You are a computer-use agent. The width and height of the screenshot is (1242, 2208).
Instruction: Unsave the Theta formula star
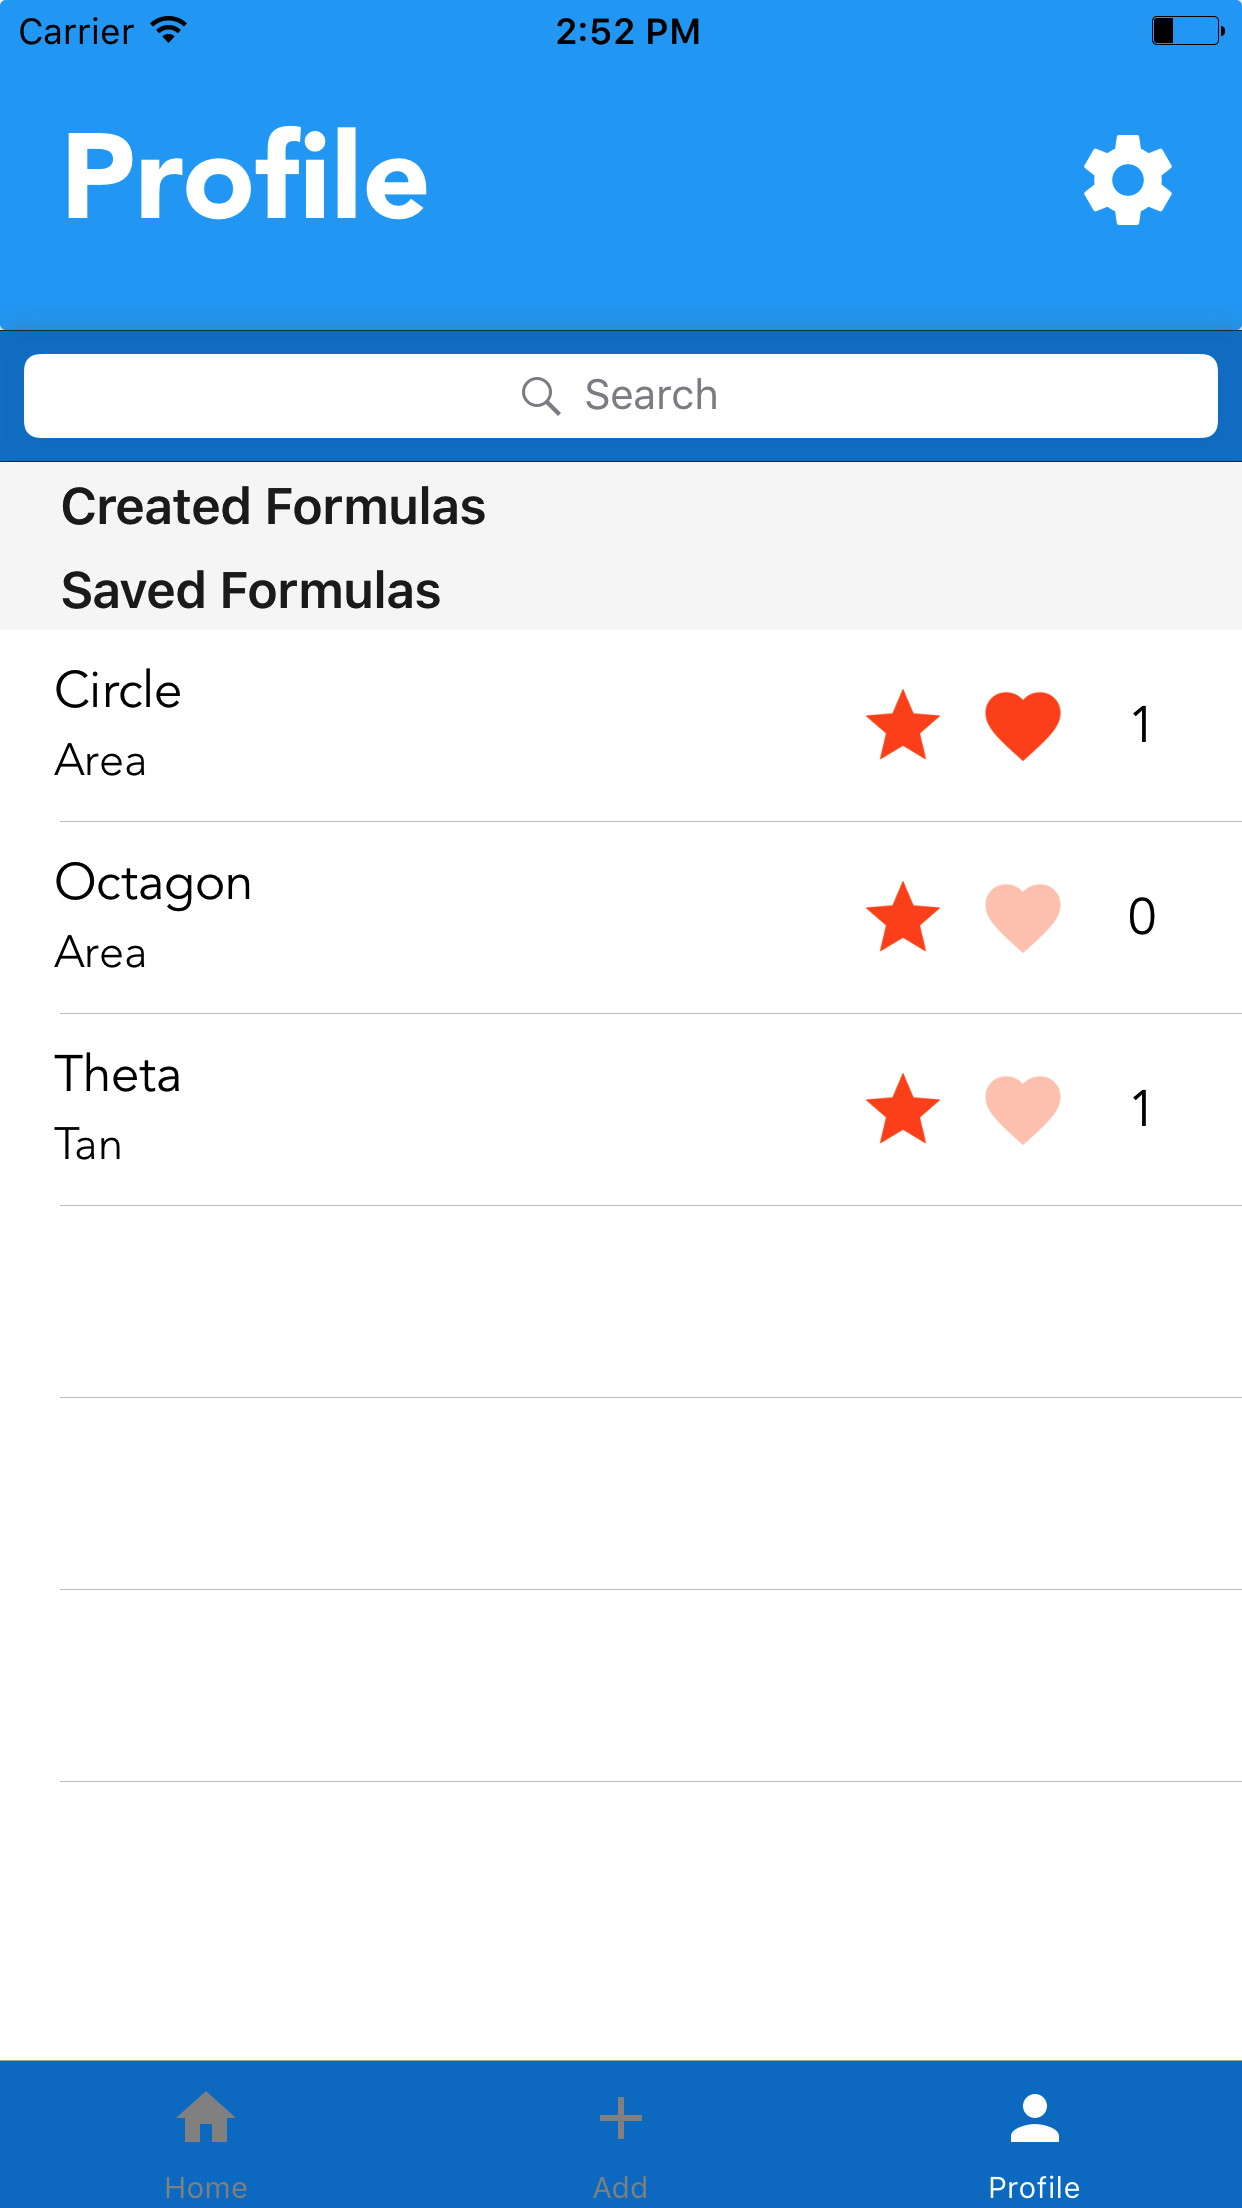903,1109
